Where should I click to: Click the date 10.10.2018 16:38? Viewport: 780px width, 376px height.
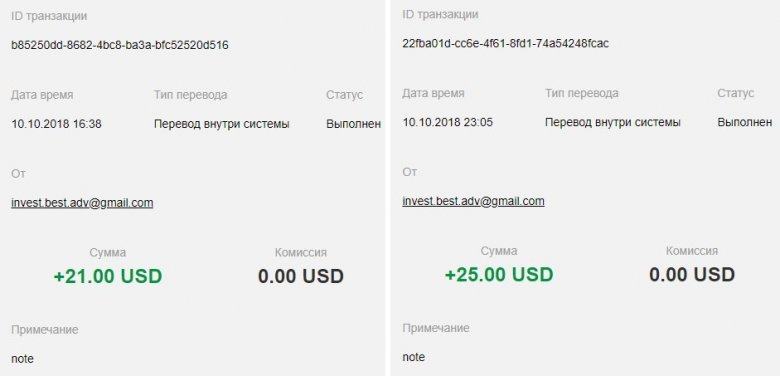click(x=56, y=124)
